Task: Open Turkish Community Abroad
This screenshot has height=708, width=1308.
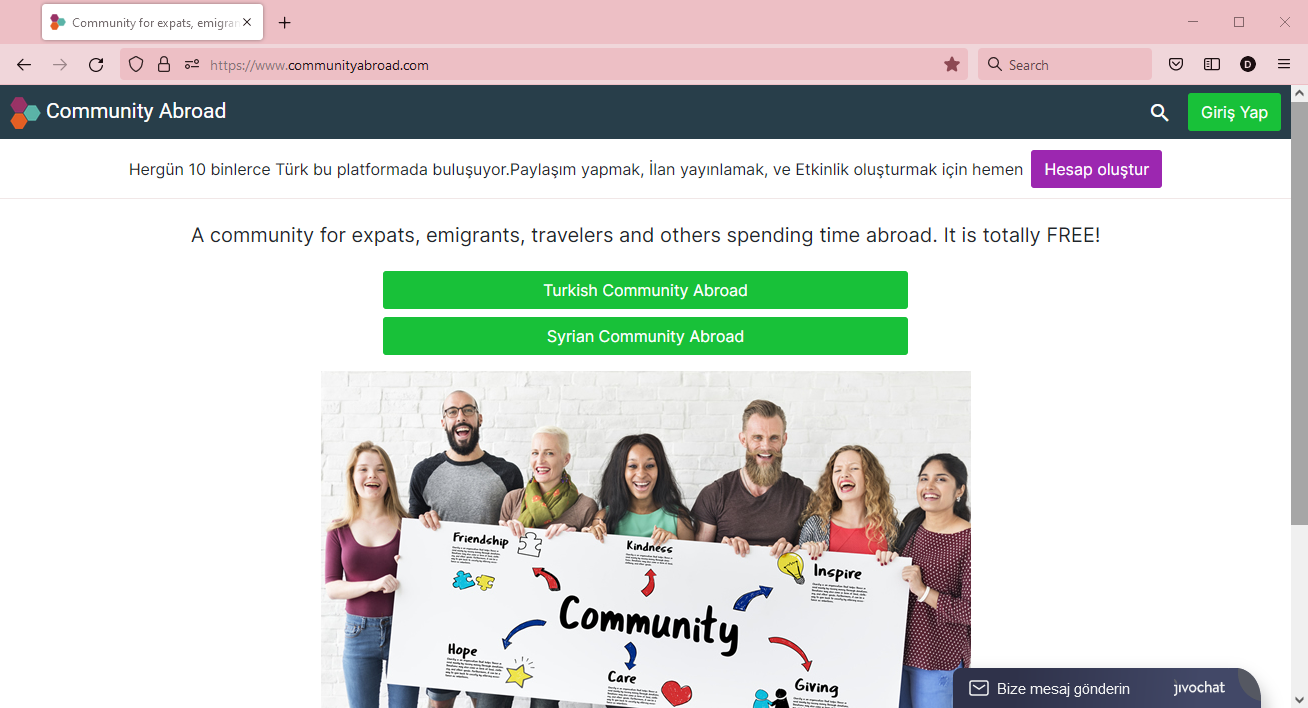Action: [645, 290]
